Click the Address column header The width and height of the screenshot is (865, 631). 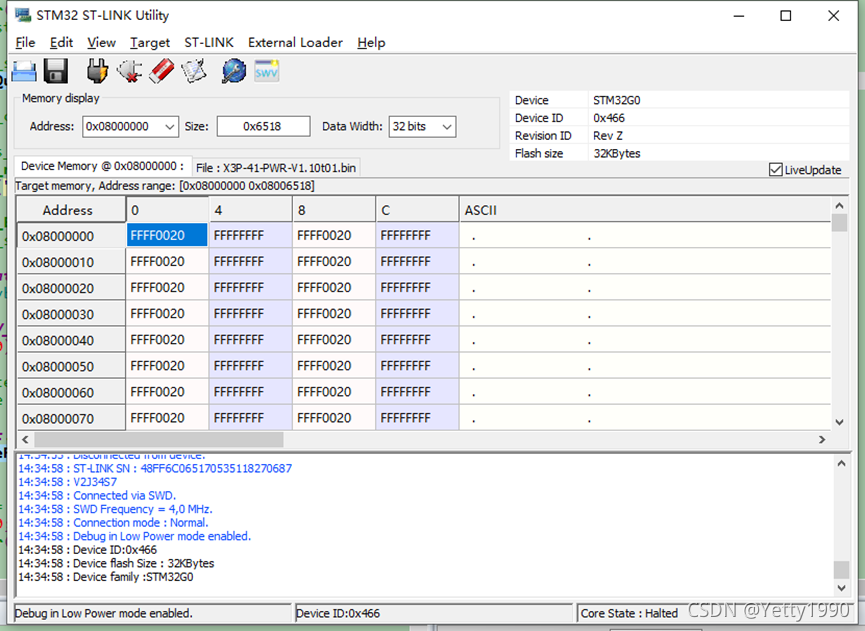71,210
